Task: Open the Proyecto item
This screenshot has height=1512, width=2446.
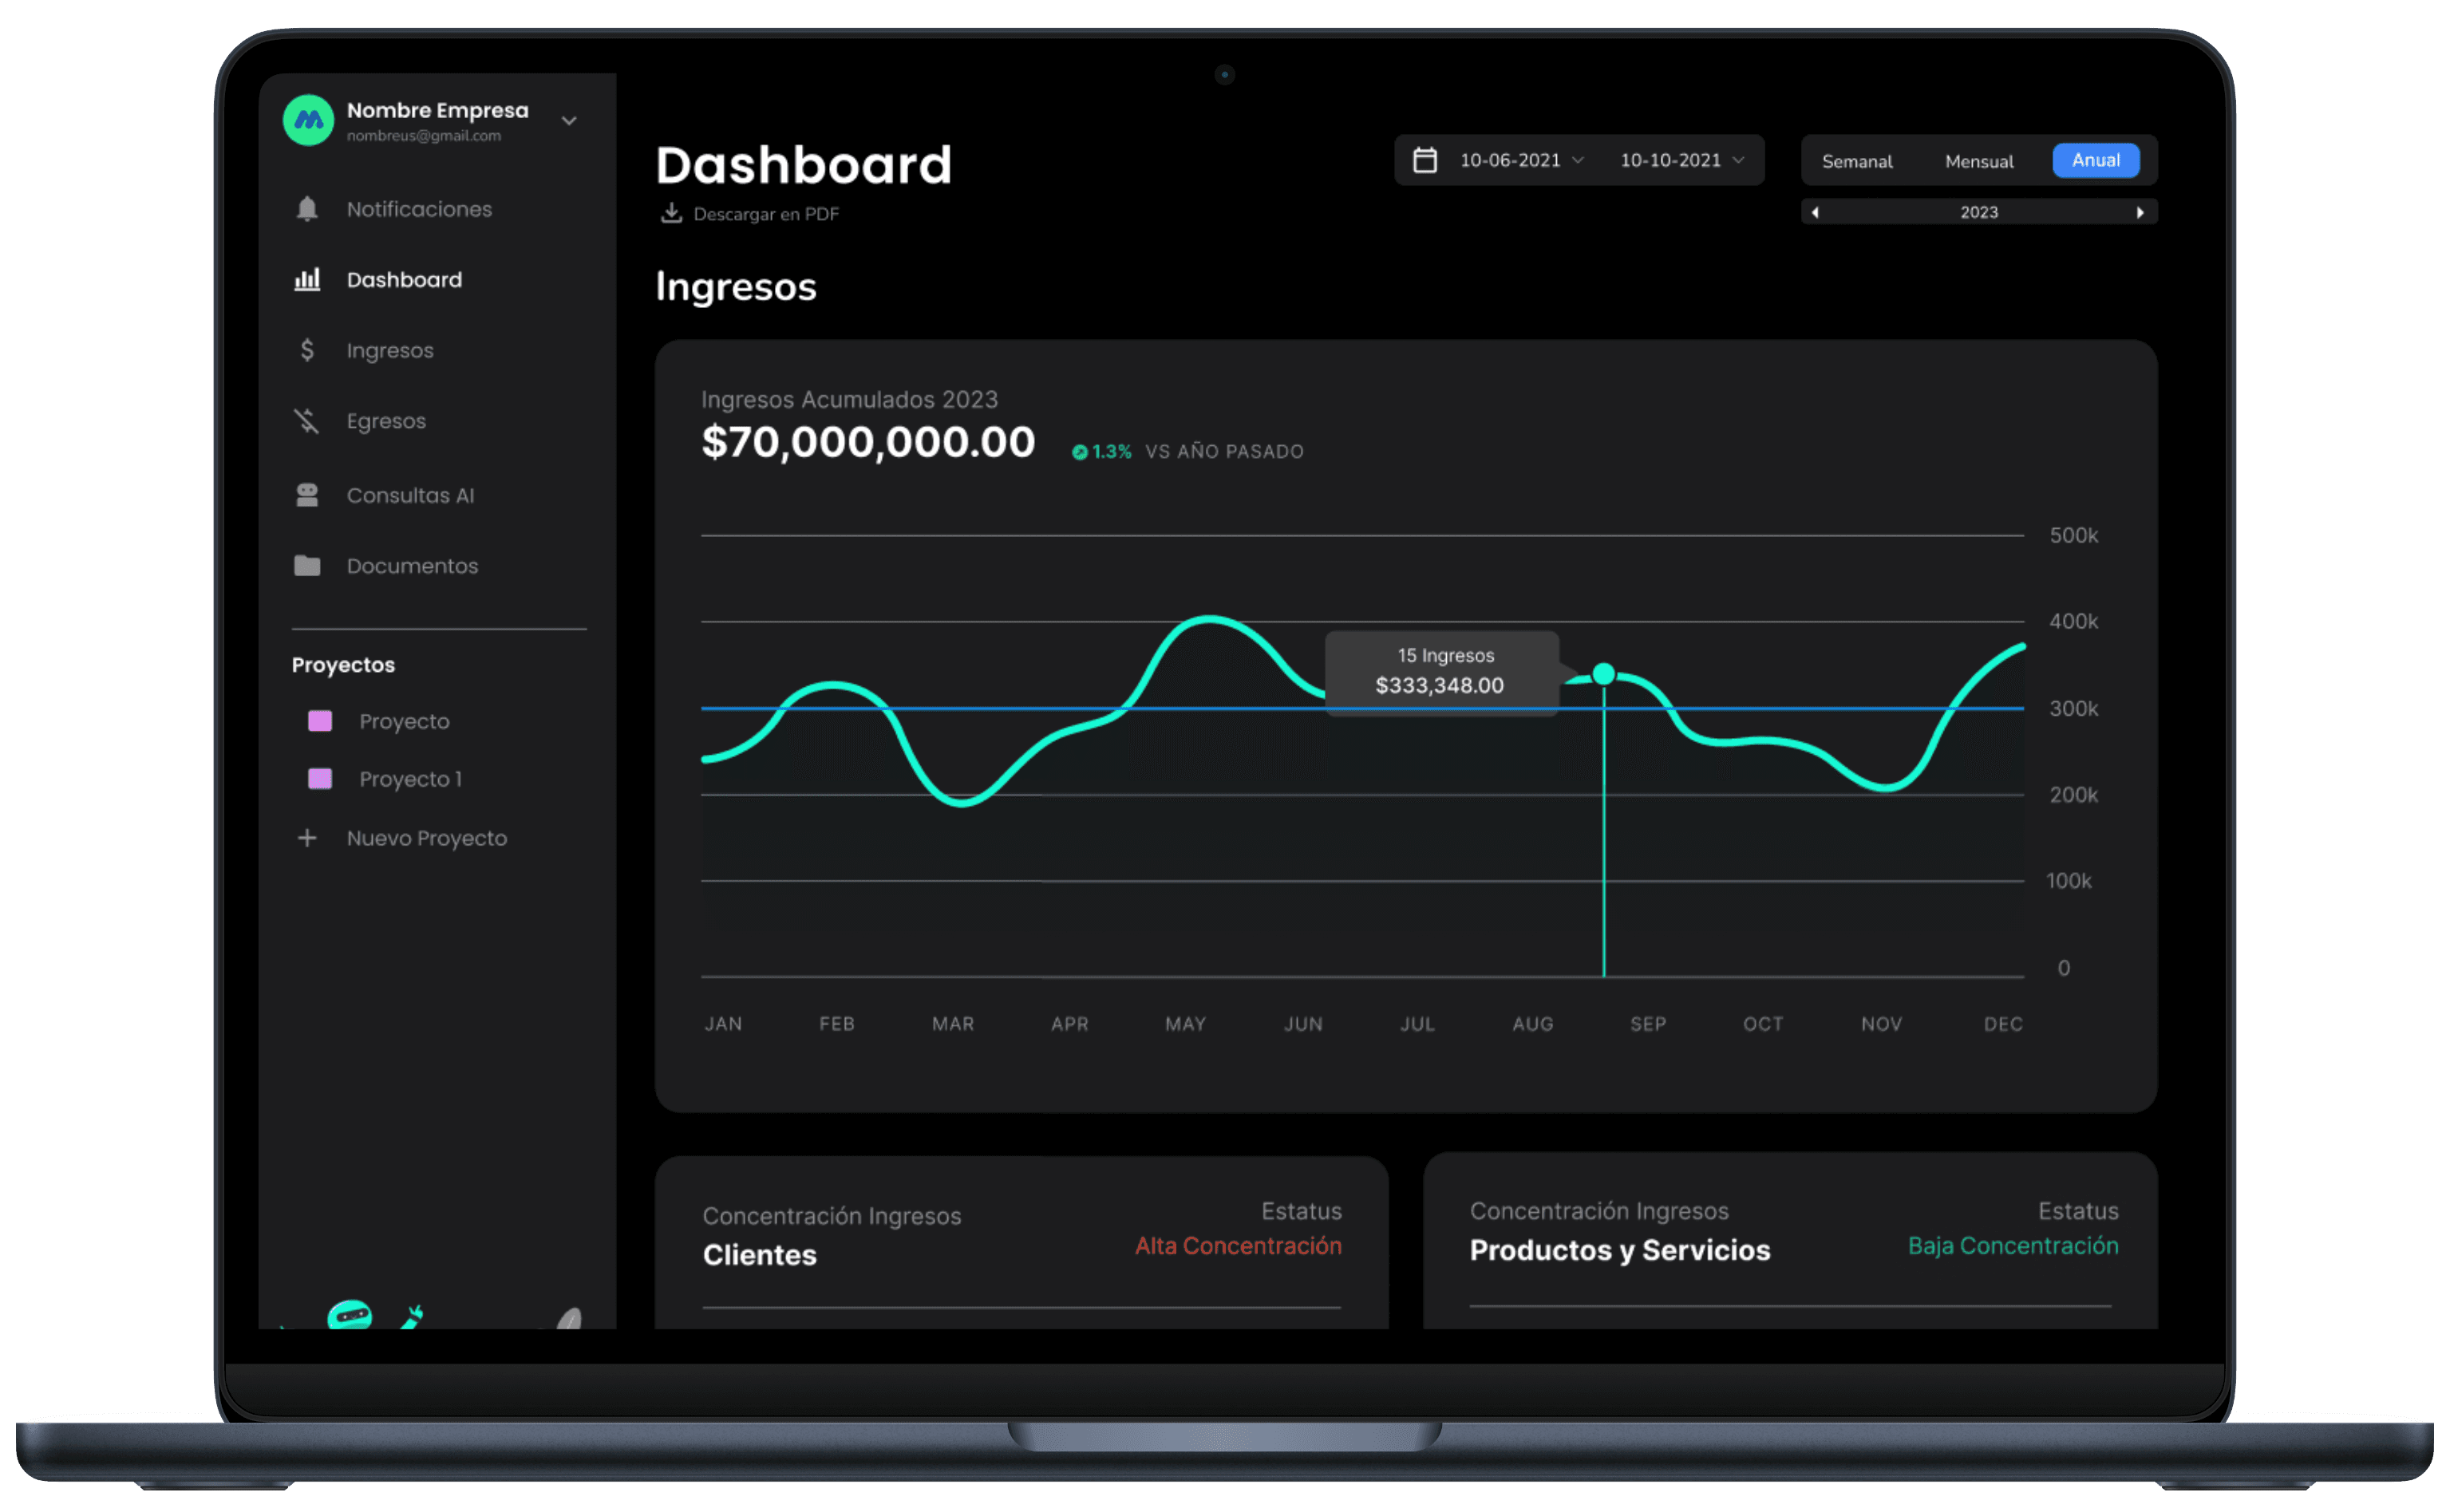Action: pyautogui.click(x=404, y=722)
